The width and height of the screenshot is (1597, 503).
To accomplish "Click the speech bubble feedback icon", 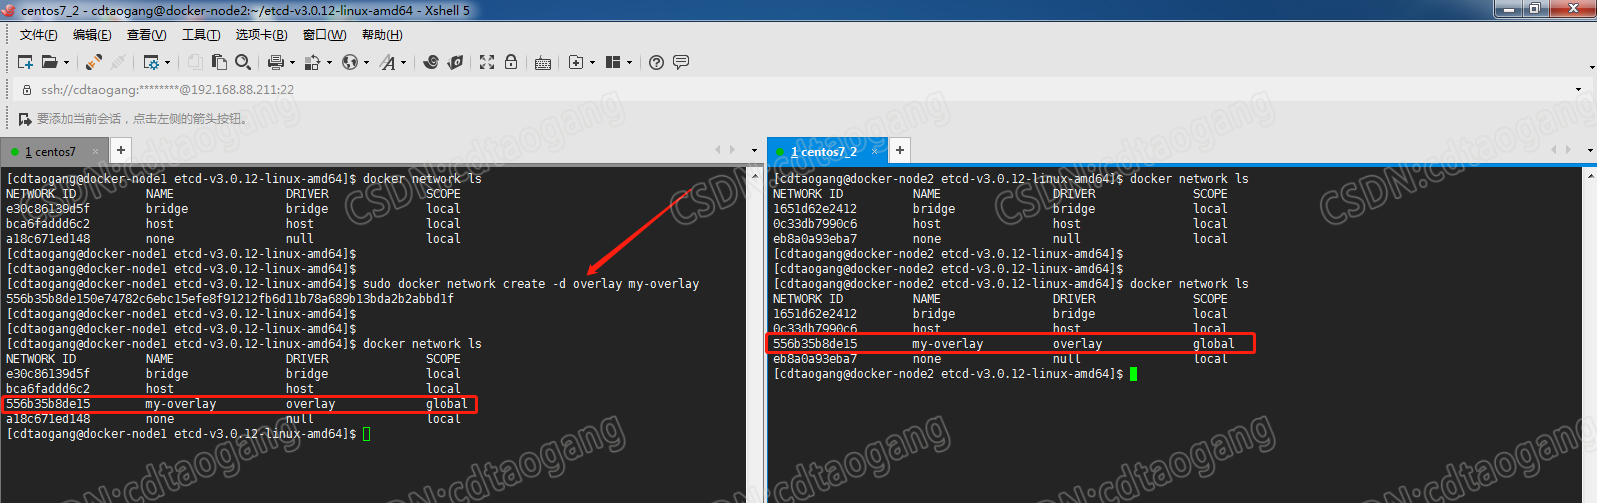I will [x=681, y=62].
